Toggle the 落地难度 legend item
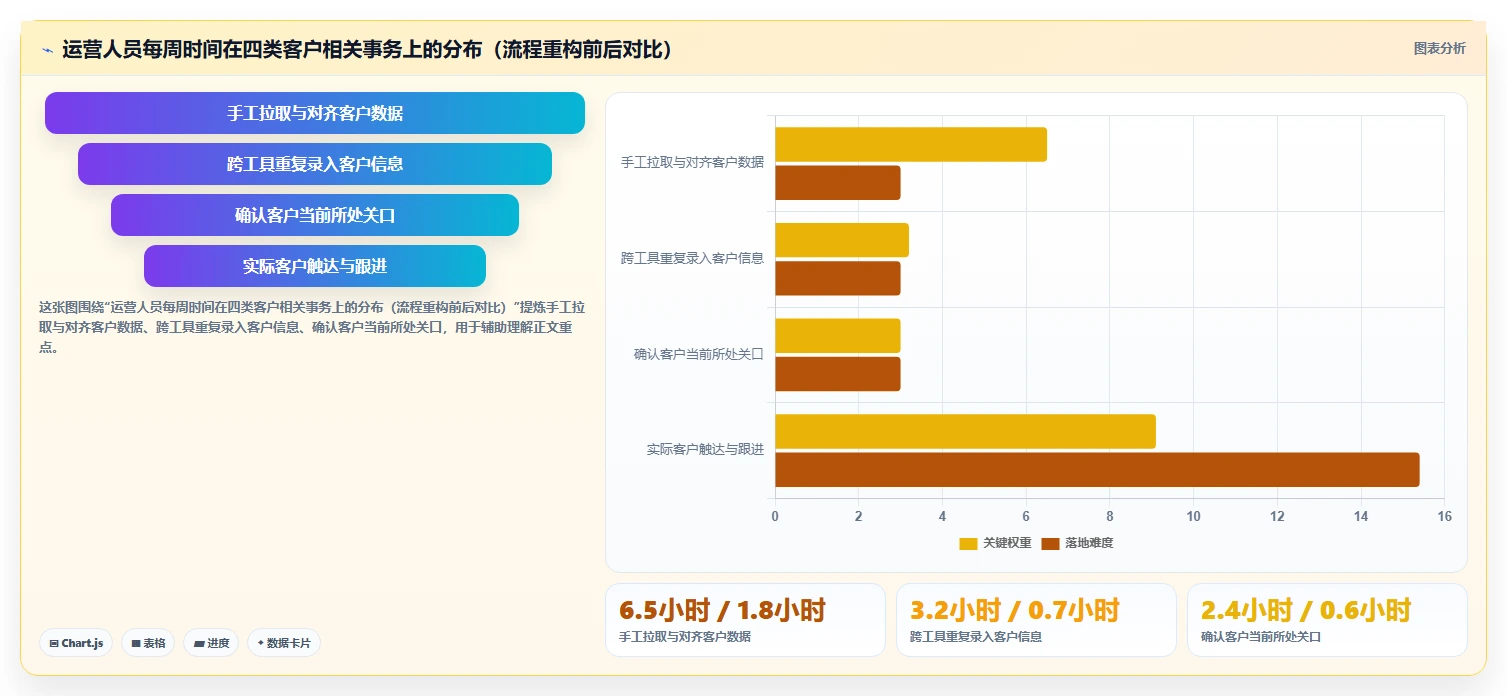1507x696 pixels. click(x=1077, y=543)
